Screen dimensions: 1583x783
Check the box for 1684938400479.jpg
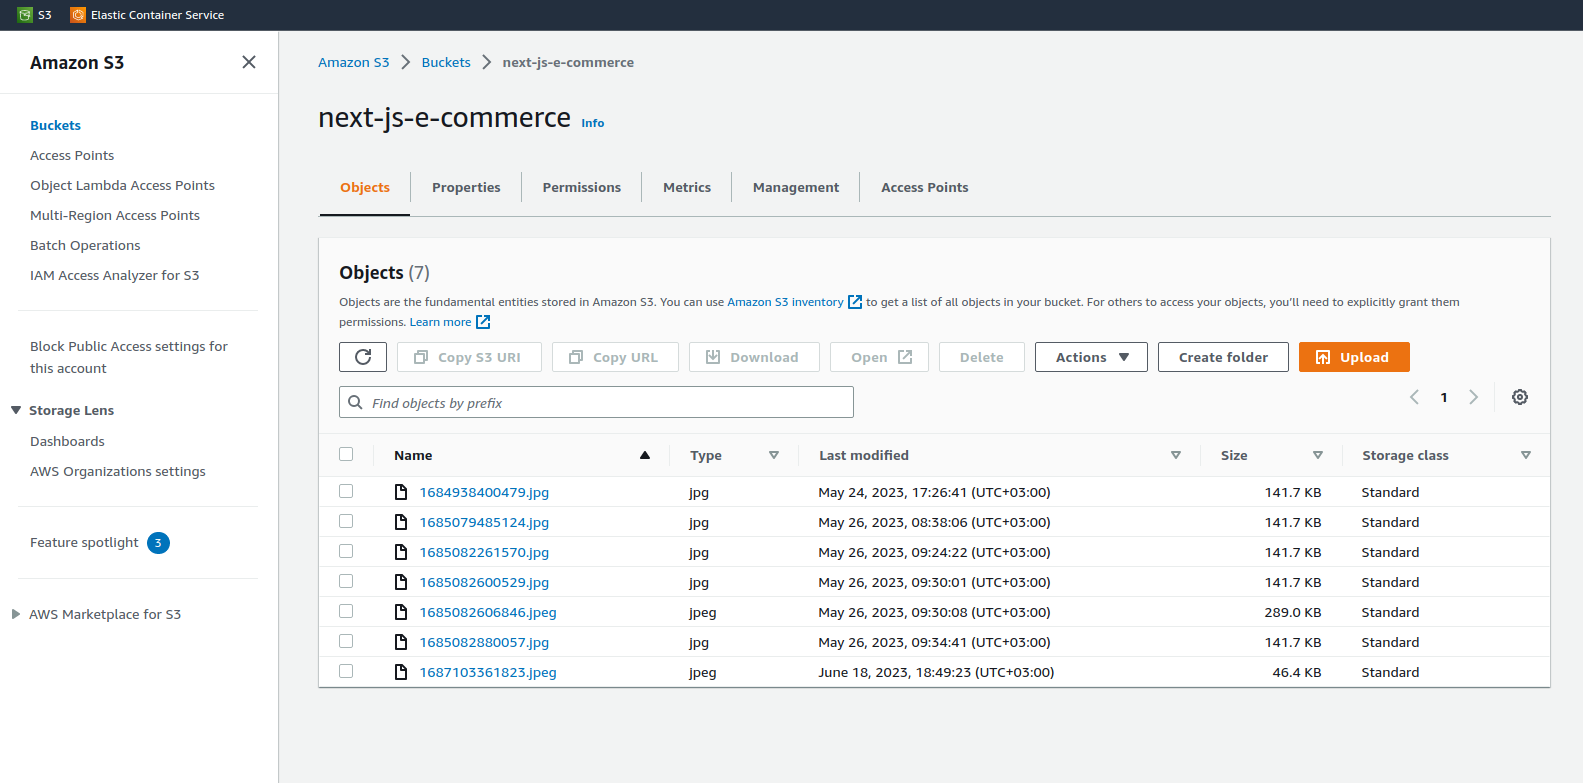346,491
